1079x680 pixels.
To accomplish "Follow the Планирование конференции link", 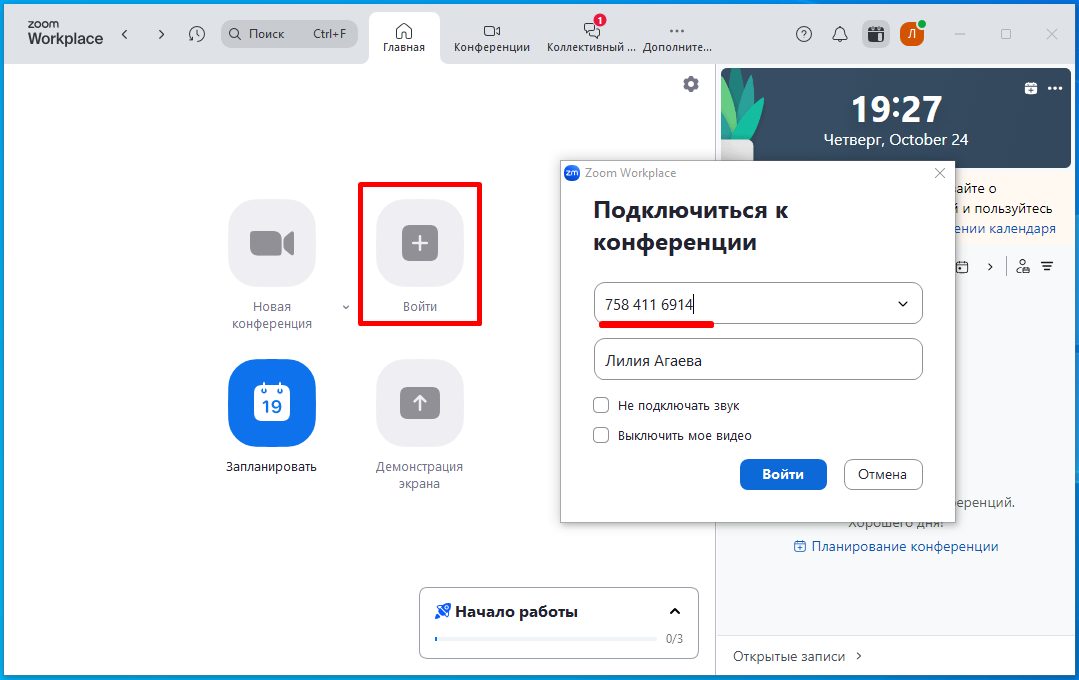I will (896, 546).
